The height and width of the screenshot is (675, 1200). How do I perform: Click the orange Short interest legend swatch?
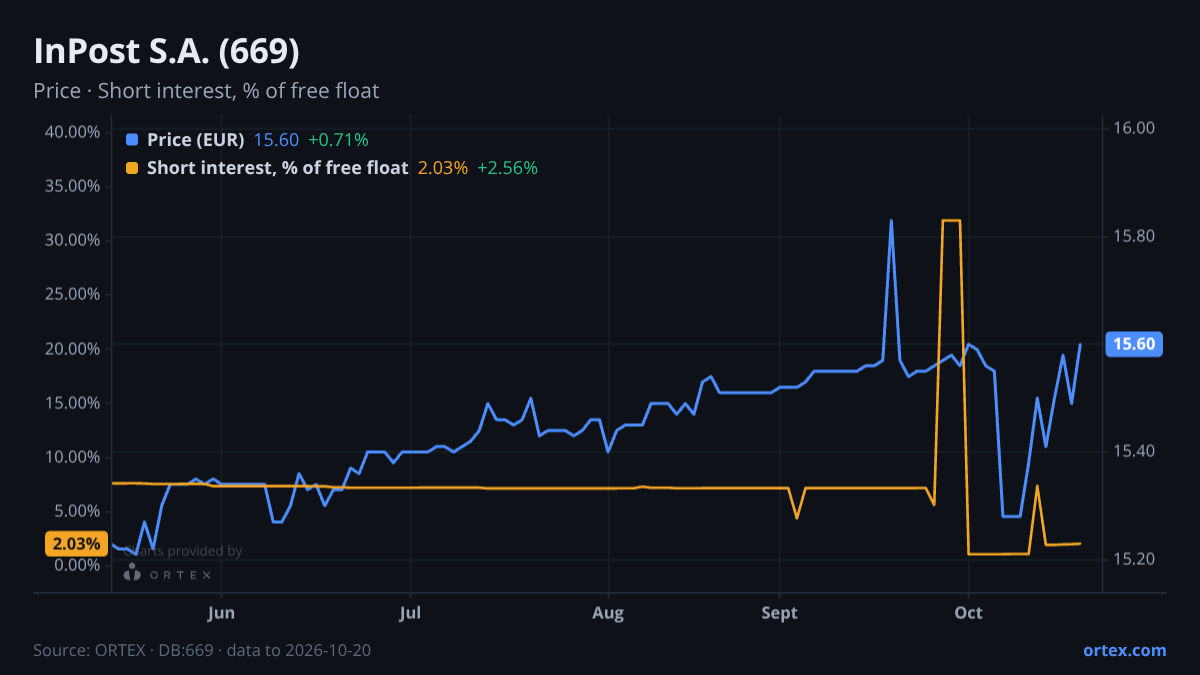tap(132, 168)
